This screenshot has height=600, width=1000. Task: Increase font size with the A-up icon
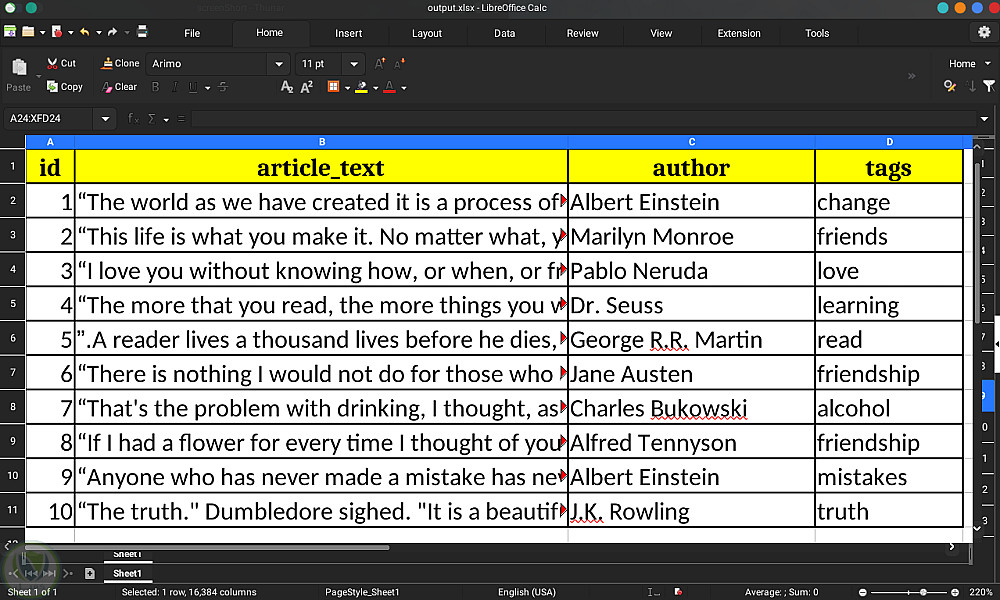tap(379, 63)
